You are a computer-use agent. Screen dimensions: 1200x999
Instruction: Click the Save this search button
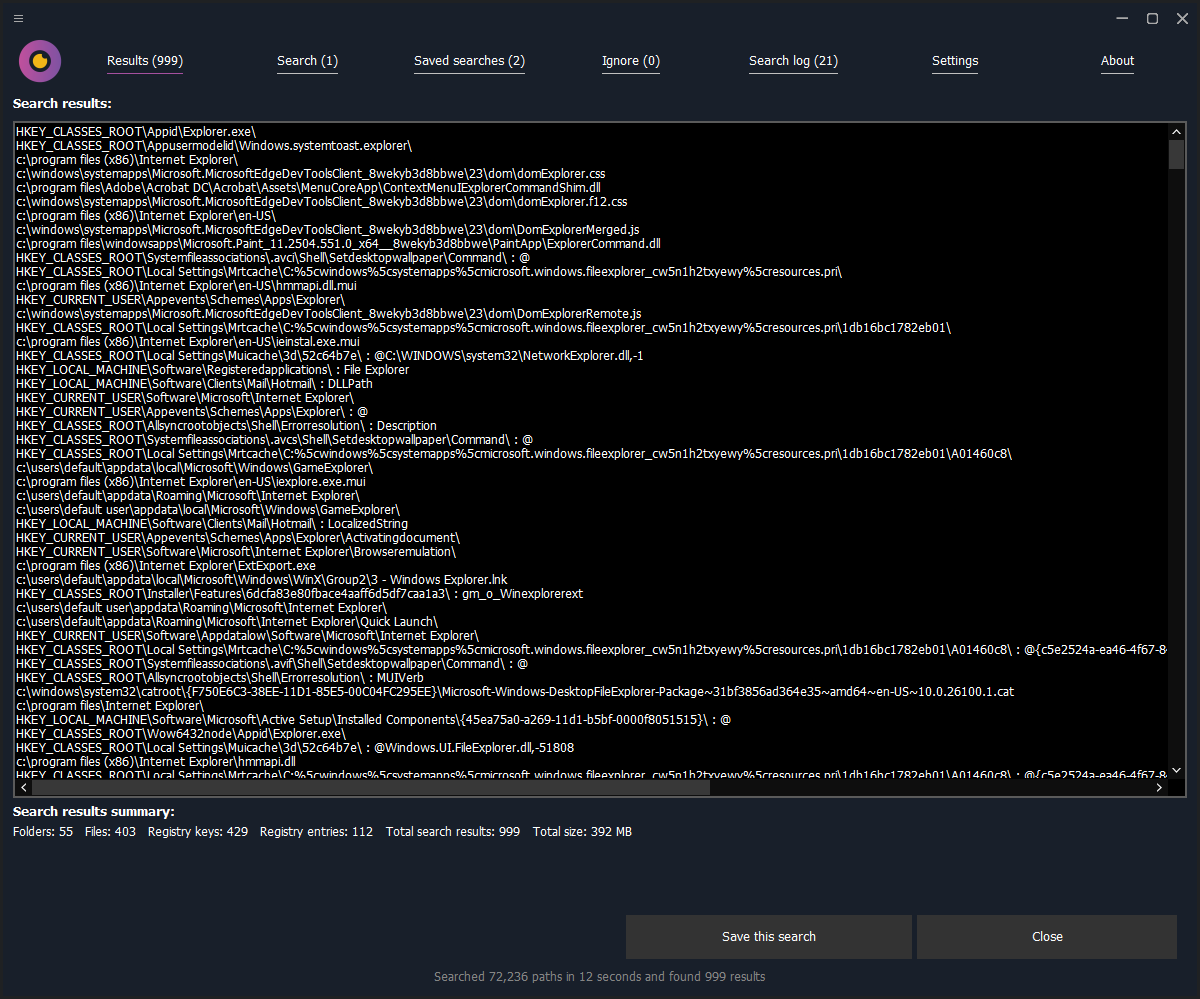click(x=769, y=937)
